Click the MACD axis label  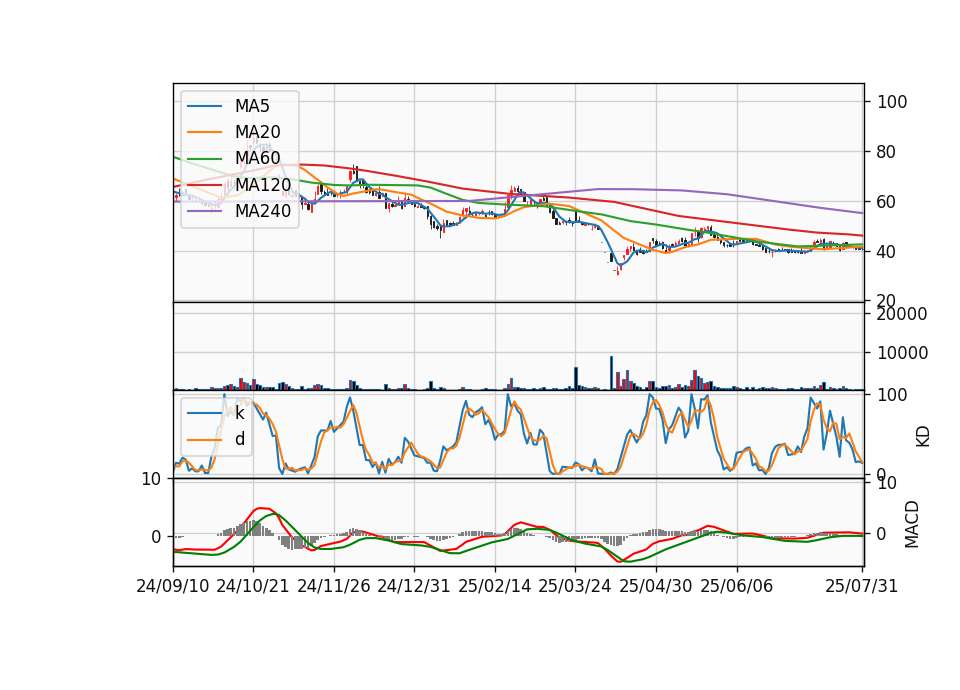[x=912, y=524]
